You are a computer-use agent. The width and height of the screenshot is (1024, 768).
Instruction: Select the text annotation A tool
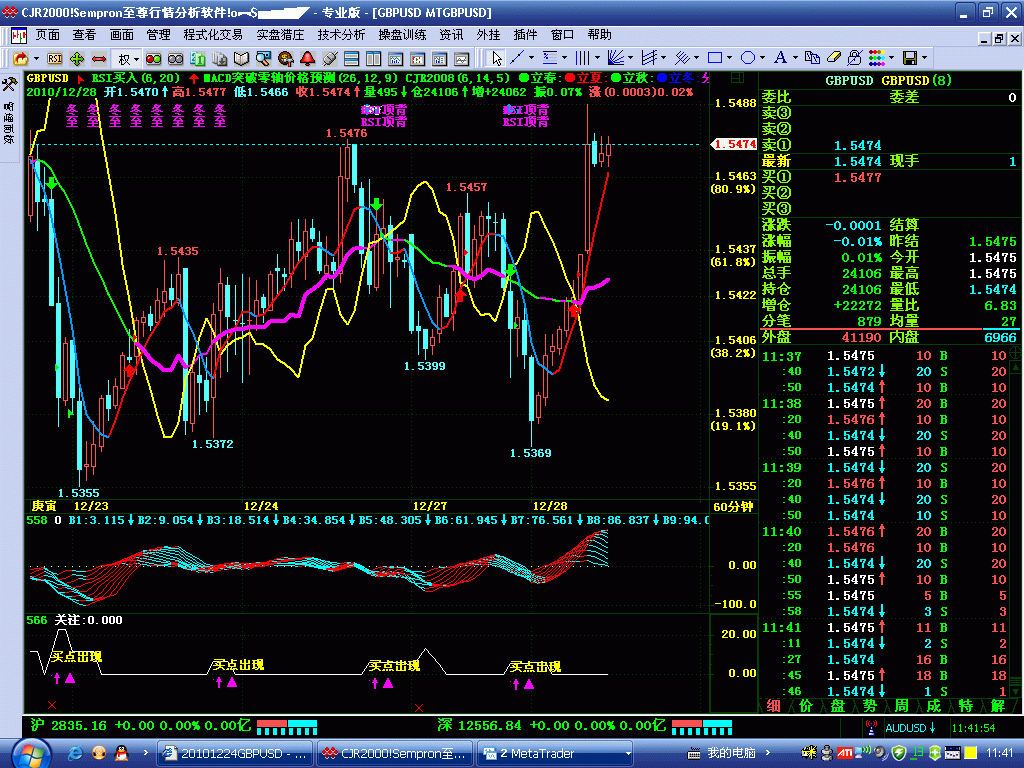pos(780,58)
